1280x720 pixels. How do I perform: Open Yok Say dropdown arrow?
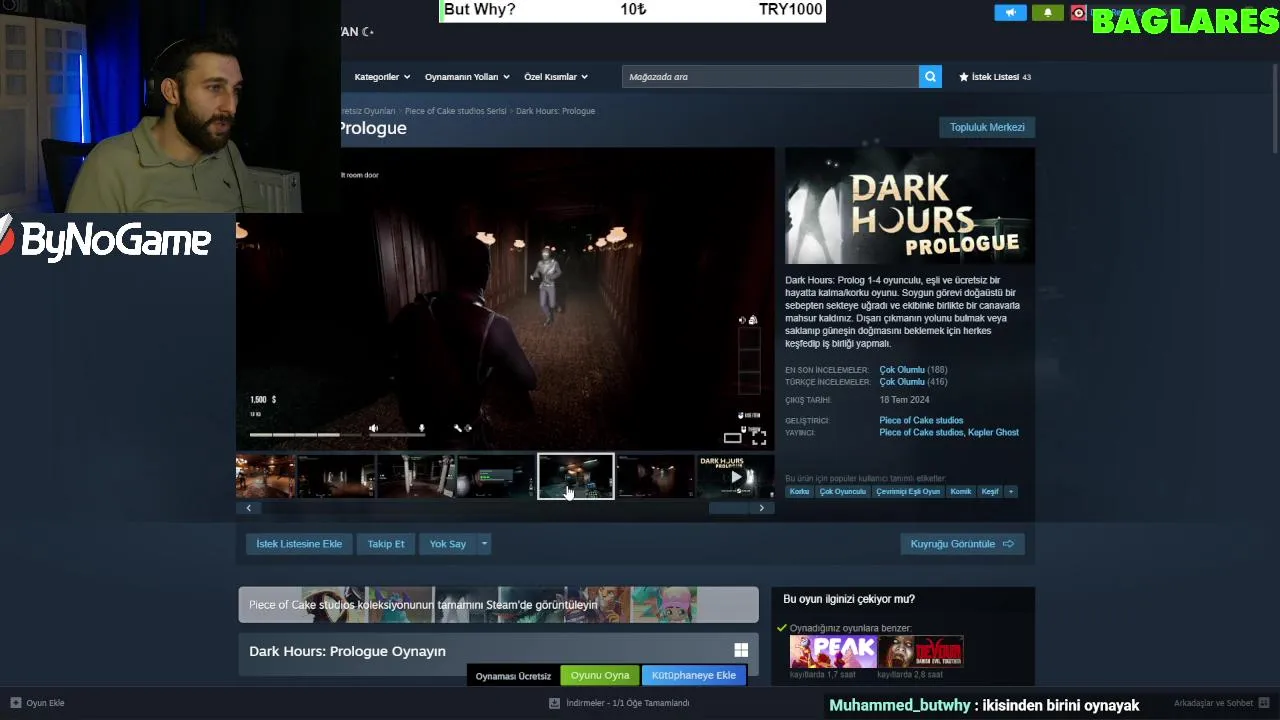coord(483,544)
